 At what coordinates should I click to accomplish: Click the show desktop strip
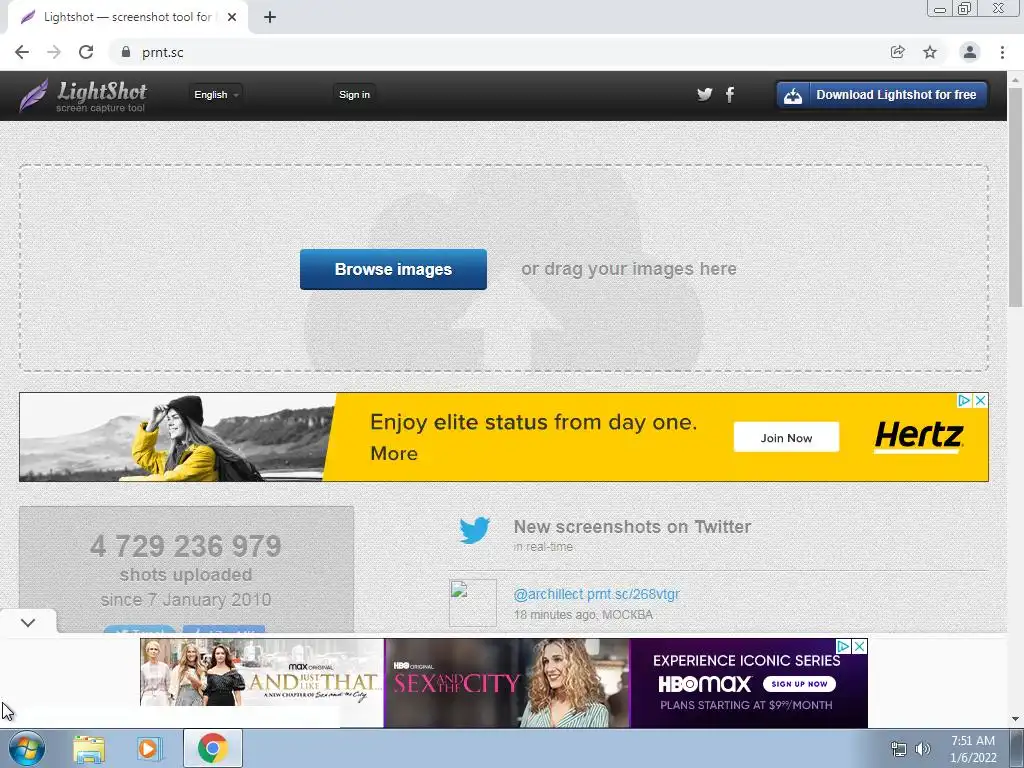(1017, 748)
